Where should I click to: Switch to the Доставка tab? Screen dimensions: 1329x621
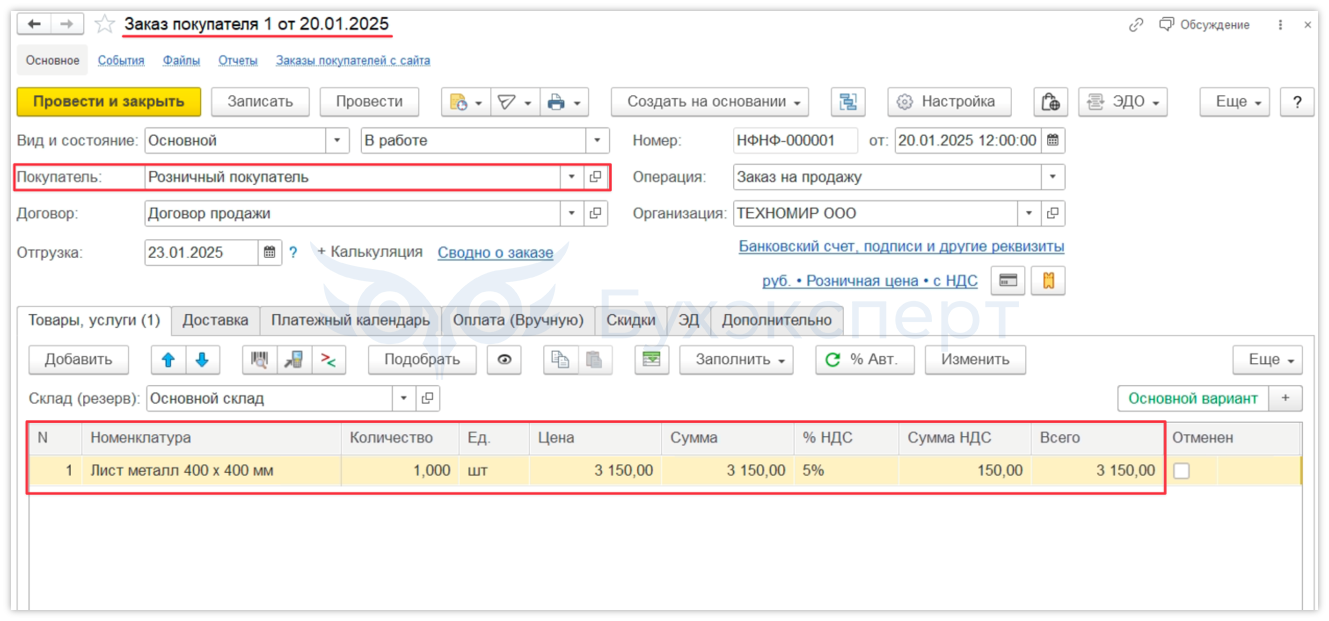pos(215,321)
